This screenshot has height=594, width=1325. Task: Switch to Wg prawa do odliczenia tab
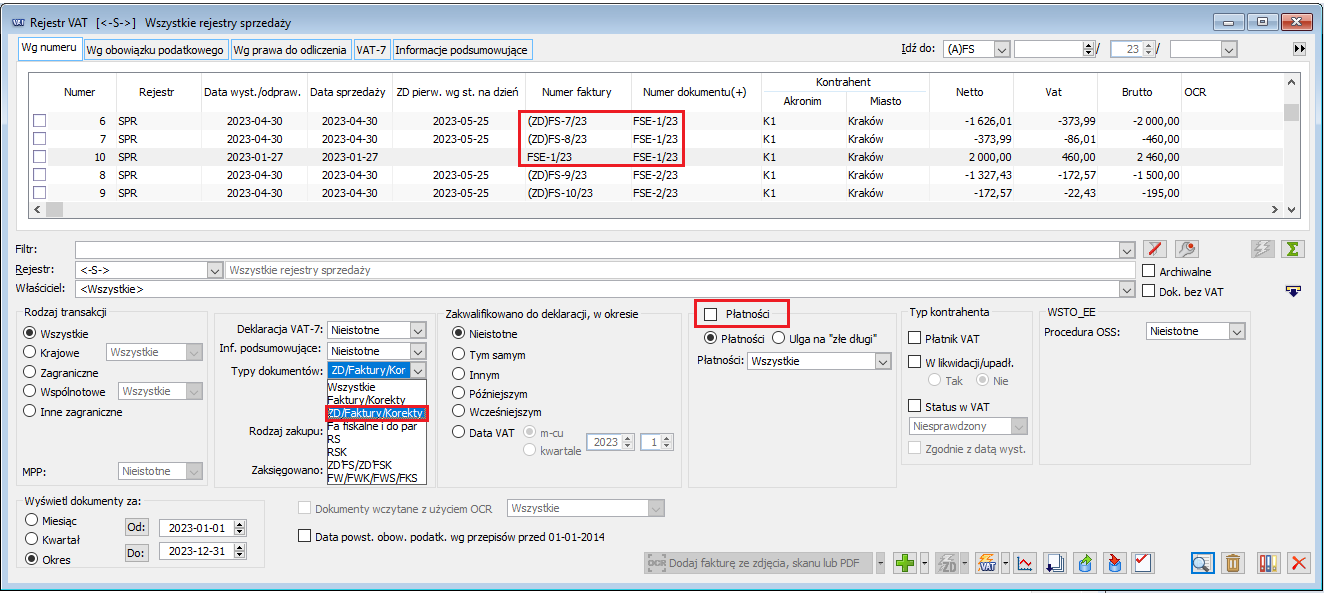291,49
